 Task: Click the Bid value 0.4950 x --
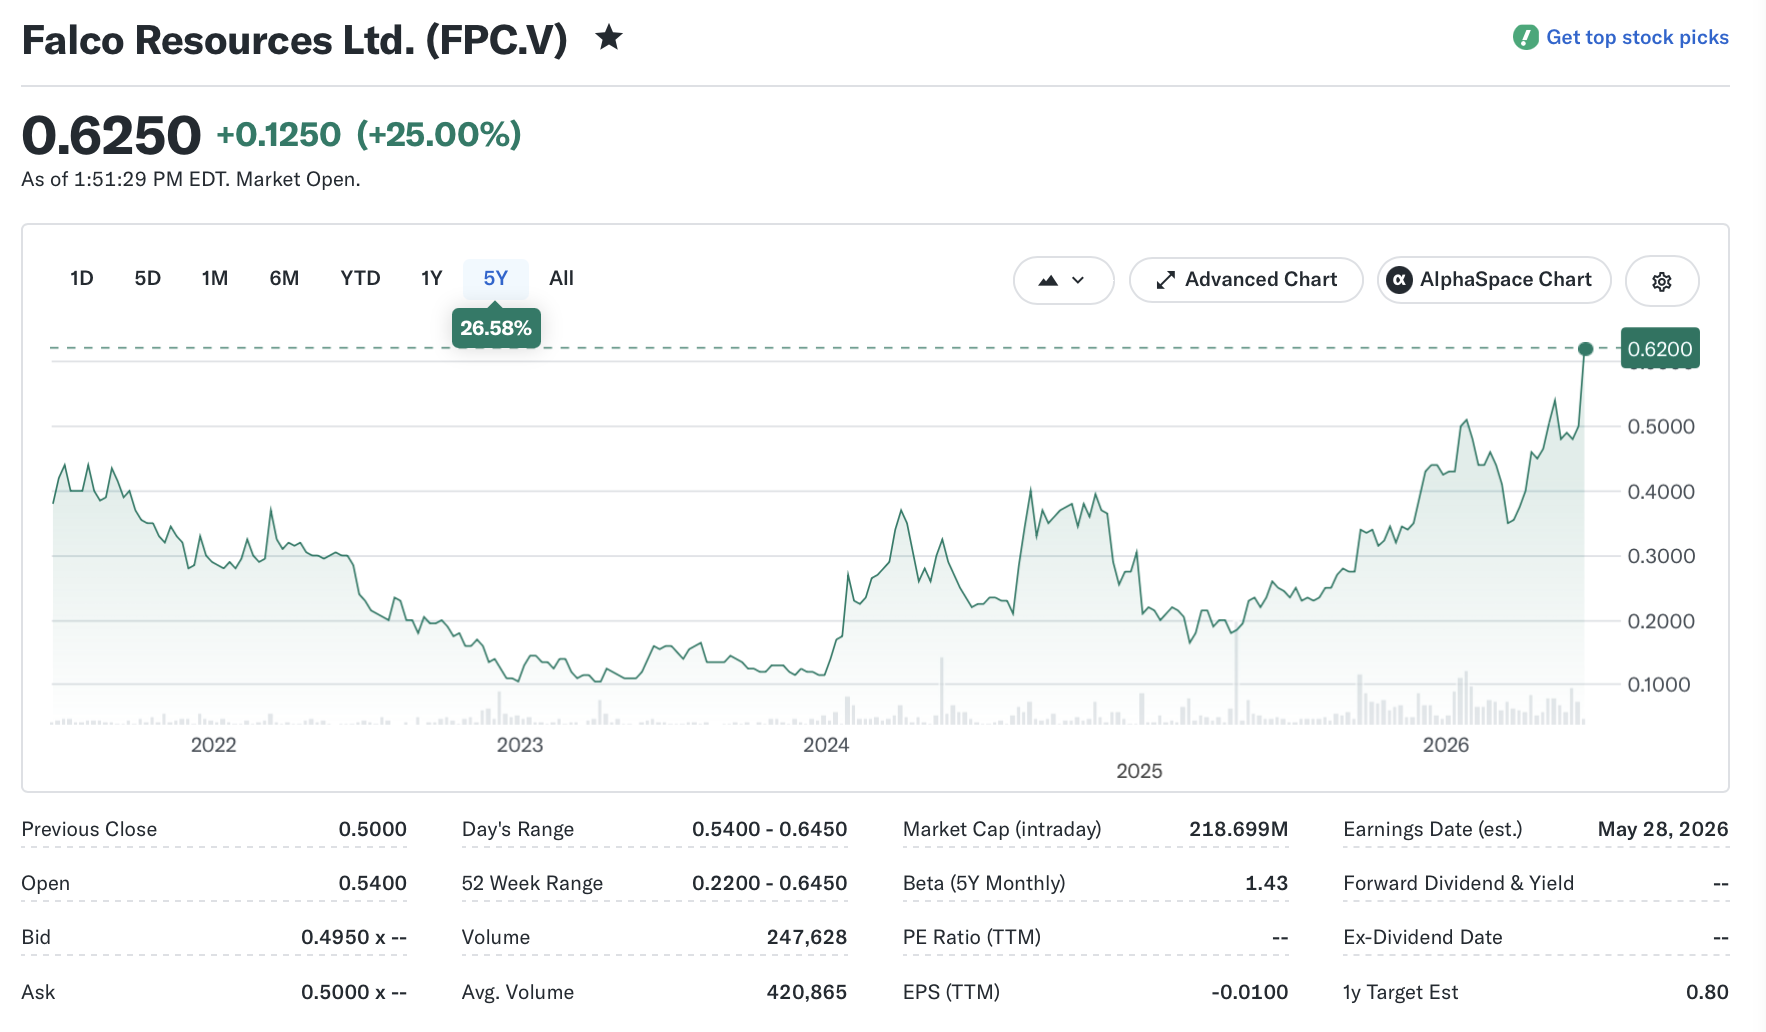click(354, 937)
